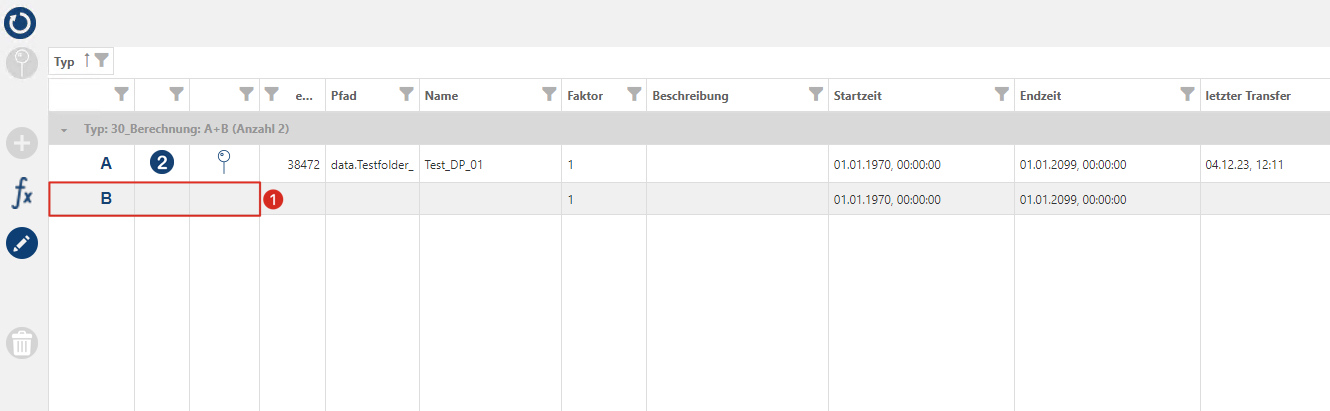Open filter for the Beschreibung column

click(x=815, y=95)
